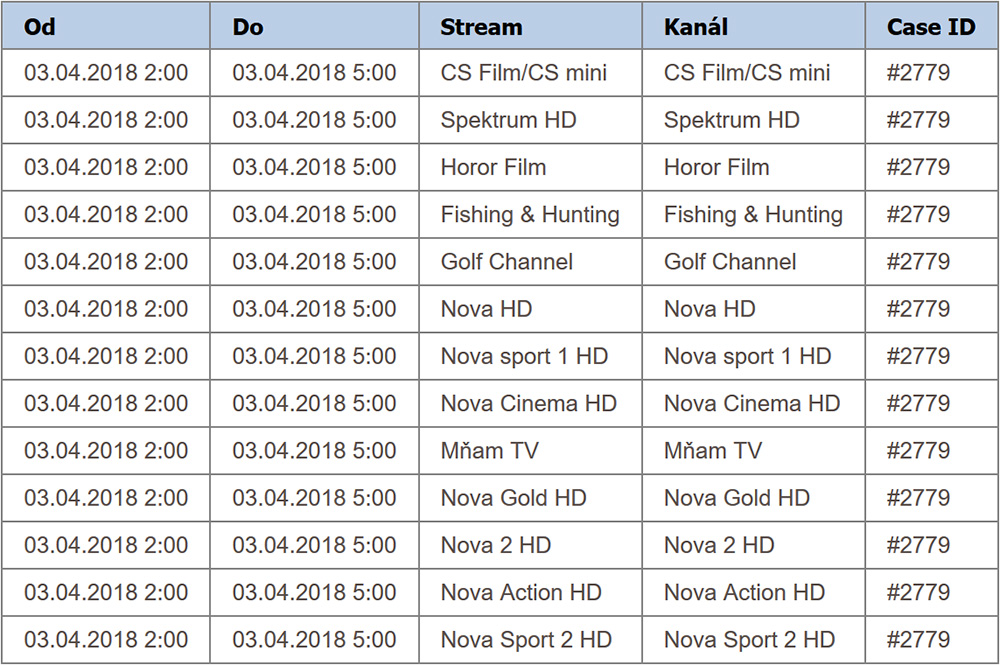This screenshot has height=665, width=1000.
Task: Click Nova Gold HD in Kanál column
Action: click(737, 498)
